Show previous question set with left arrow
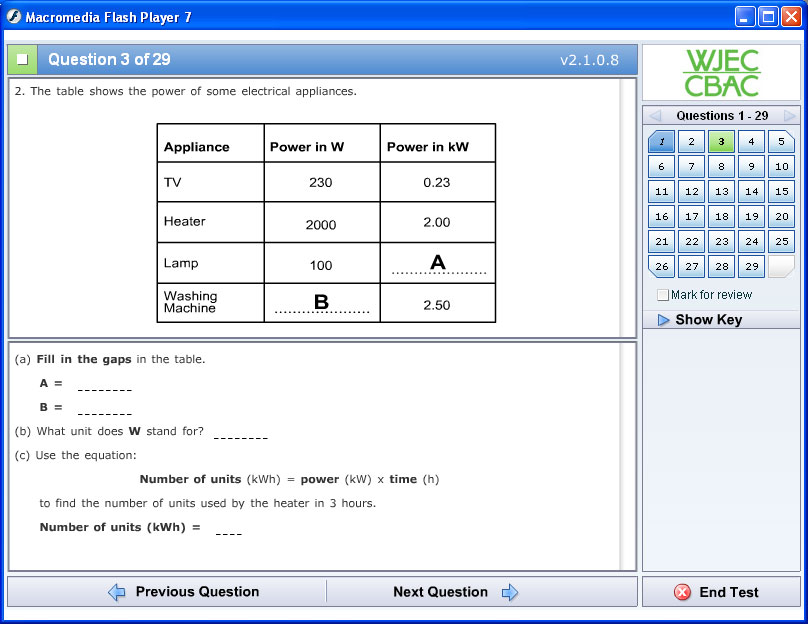This screenshot has height=624, width=808. [655, 115]
